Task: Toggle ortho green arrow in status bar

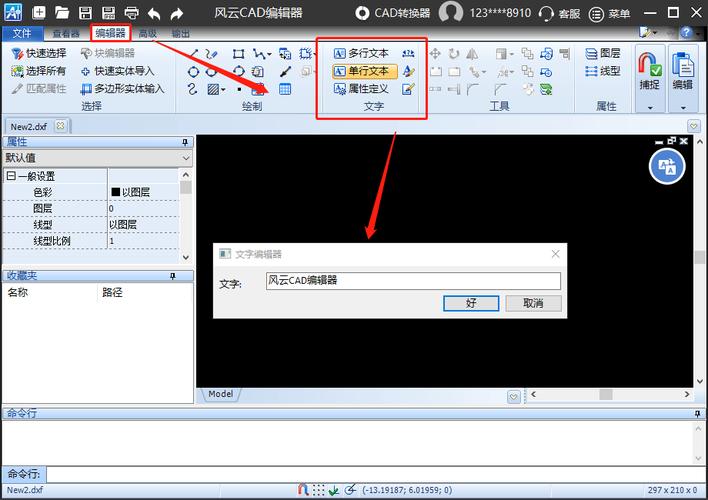Action: pyautogui.click(x=334, y=490)
